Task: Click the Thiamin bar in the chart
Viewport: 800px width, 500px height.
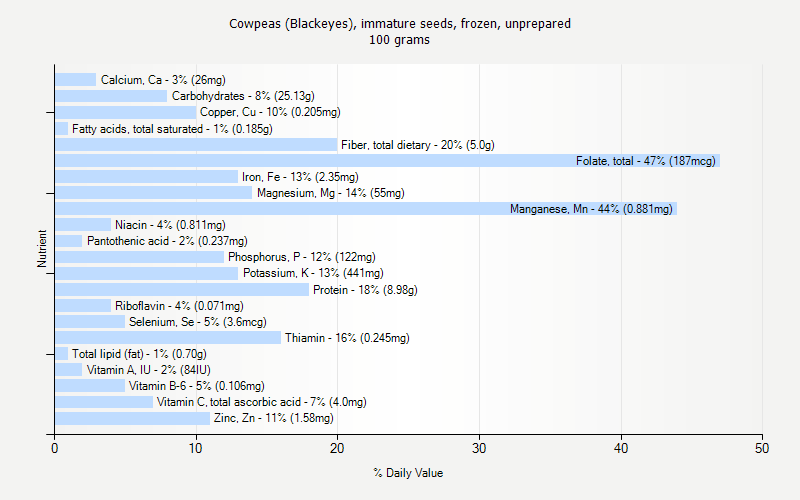Action: tap(168, 338)
